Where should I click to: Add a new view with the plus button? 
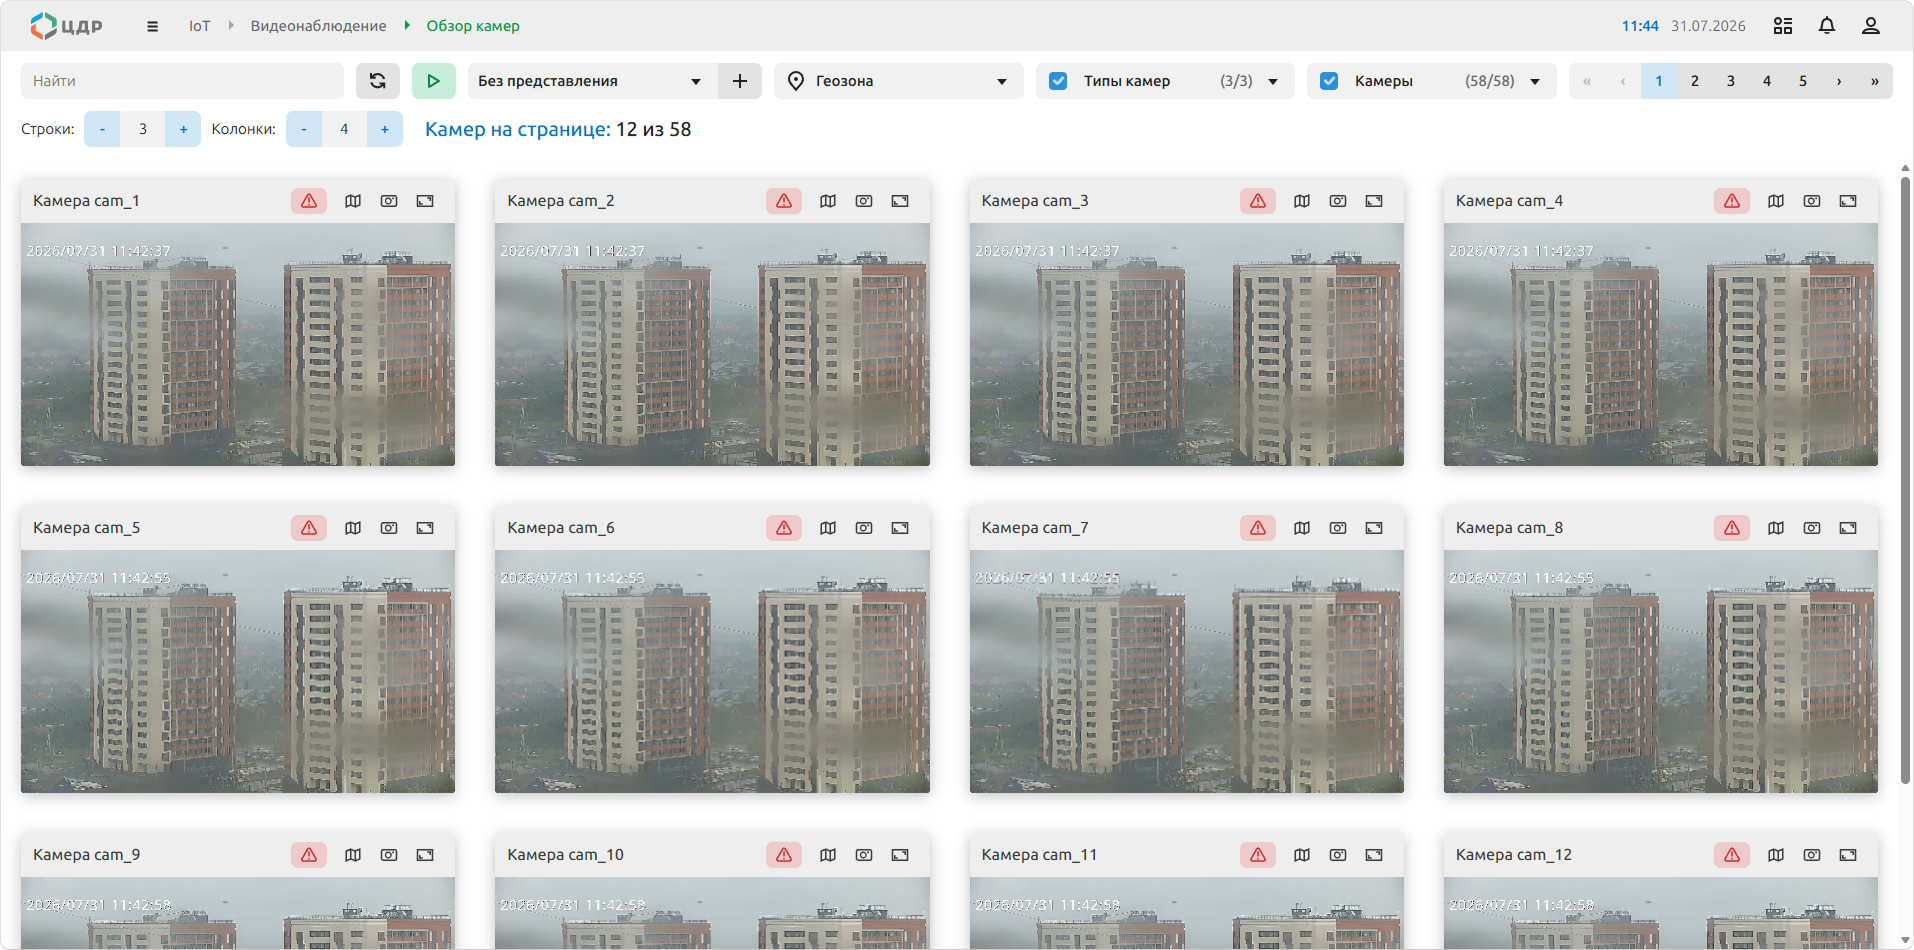[740, 81]
